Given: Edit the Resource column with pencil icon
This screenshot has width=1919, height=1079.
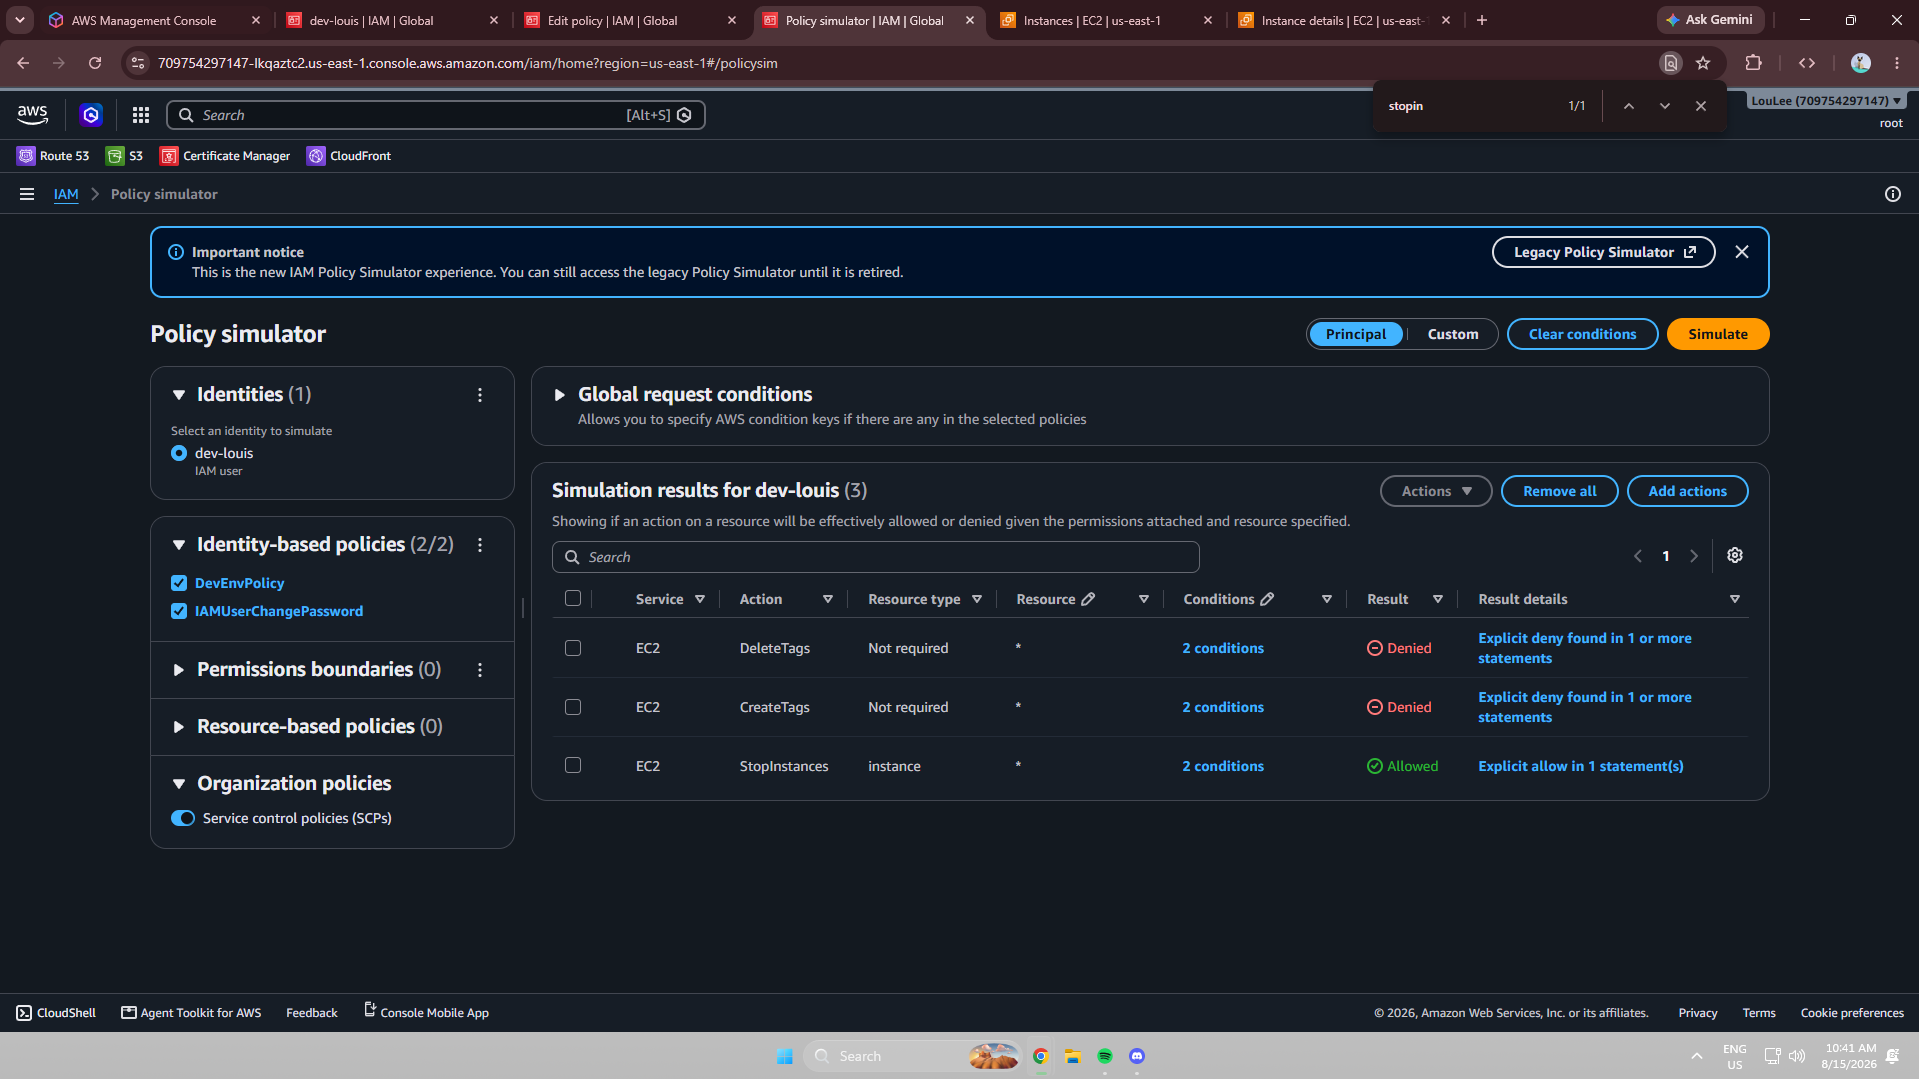Looking at the screenshot, I should (1088, 599).
